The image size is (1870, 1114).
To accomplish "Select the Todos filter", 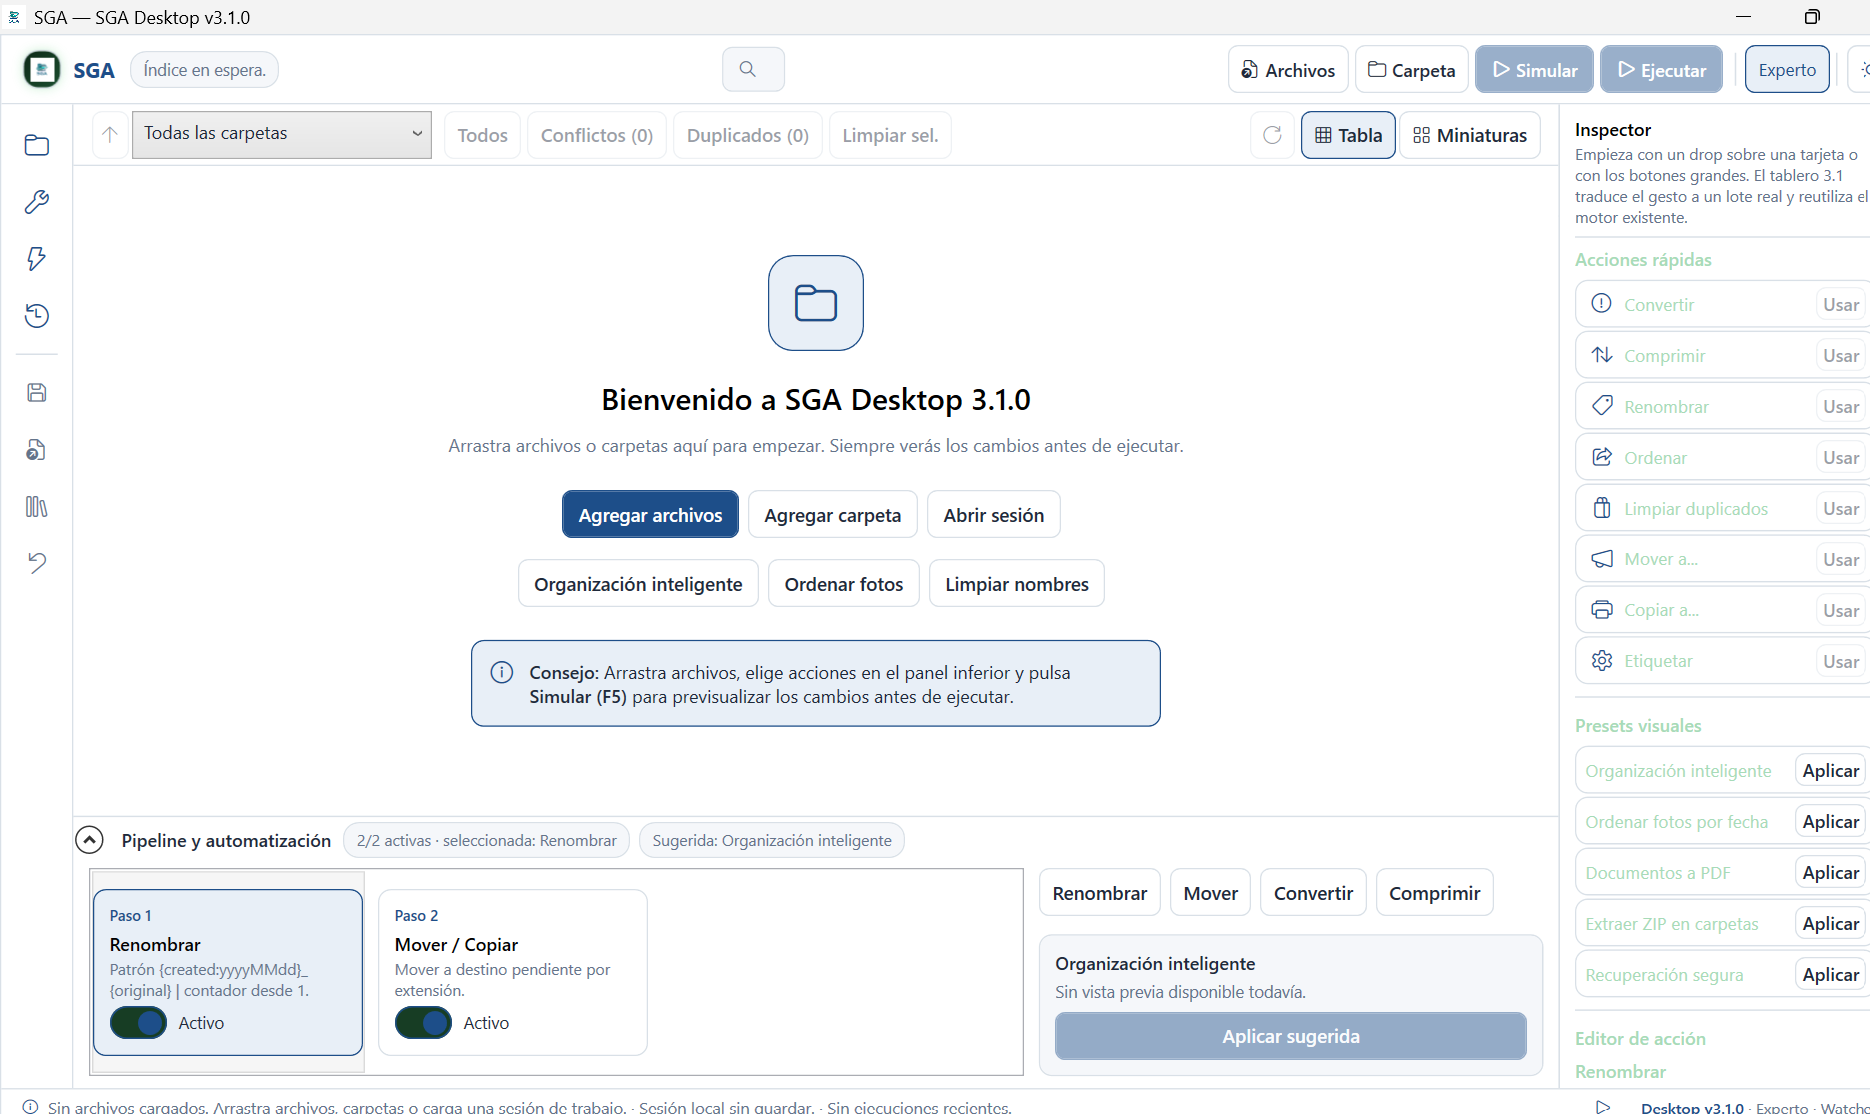I will coord(482,135).
